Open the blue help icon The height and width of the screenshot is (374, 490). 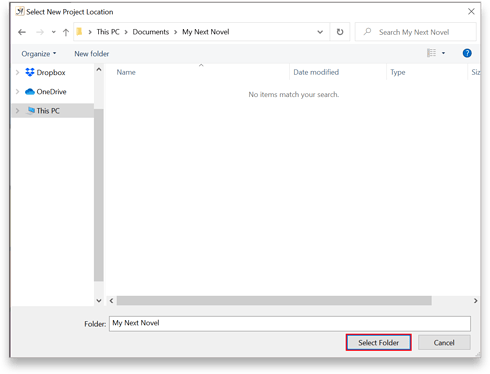(467, 53)
